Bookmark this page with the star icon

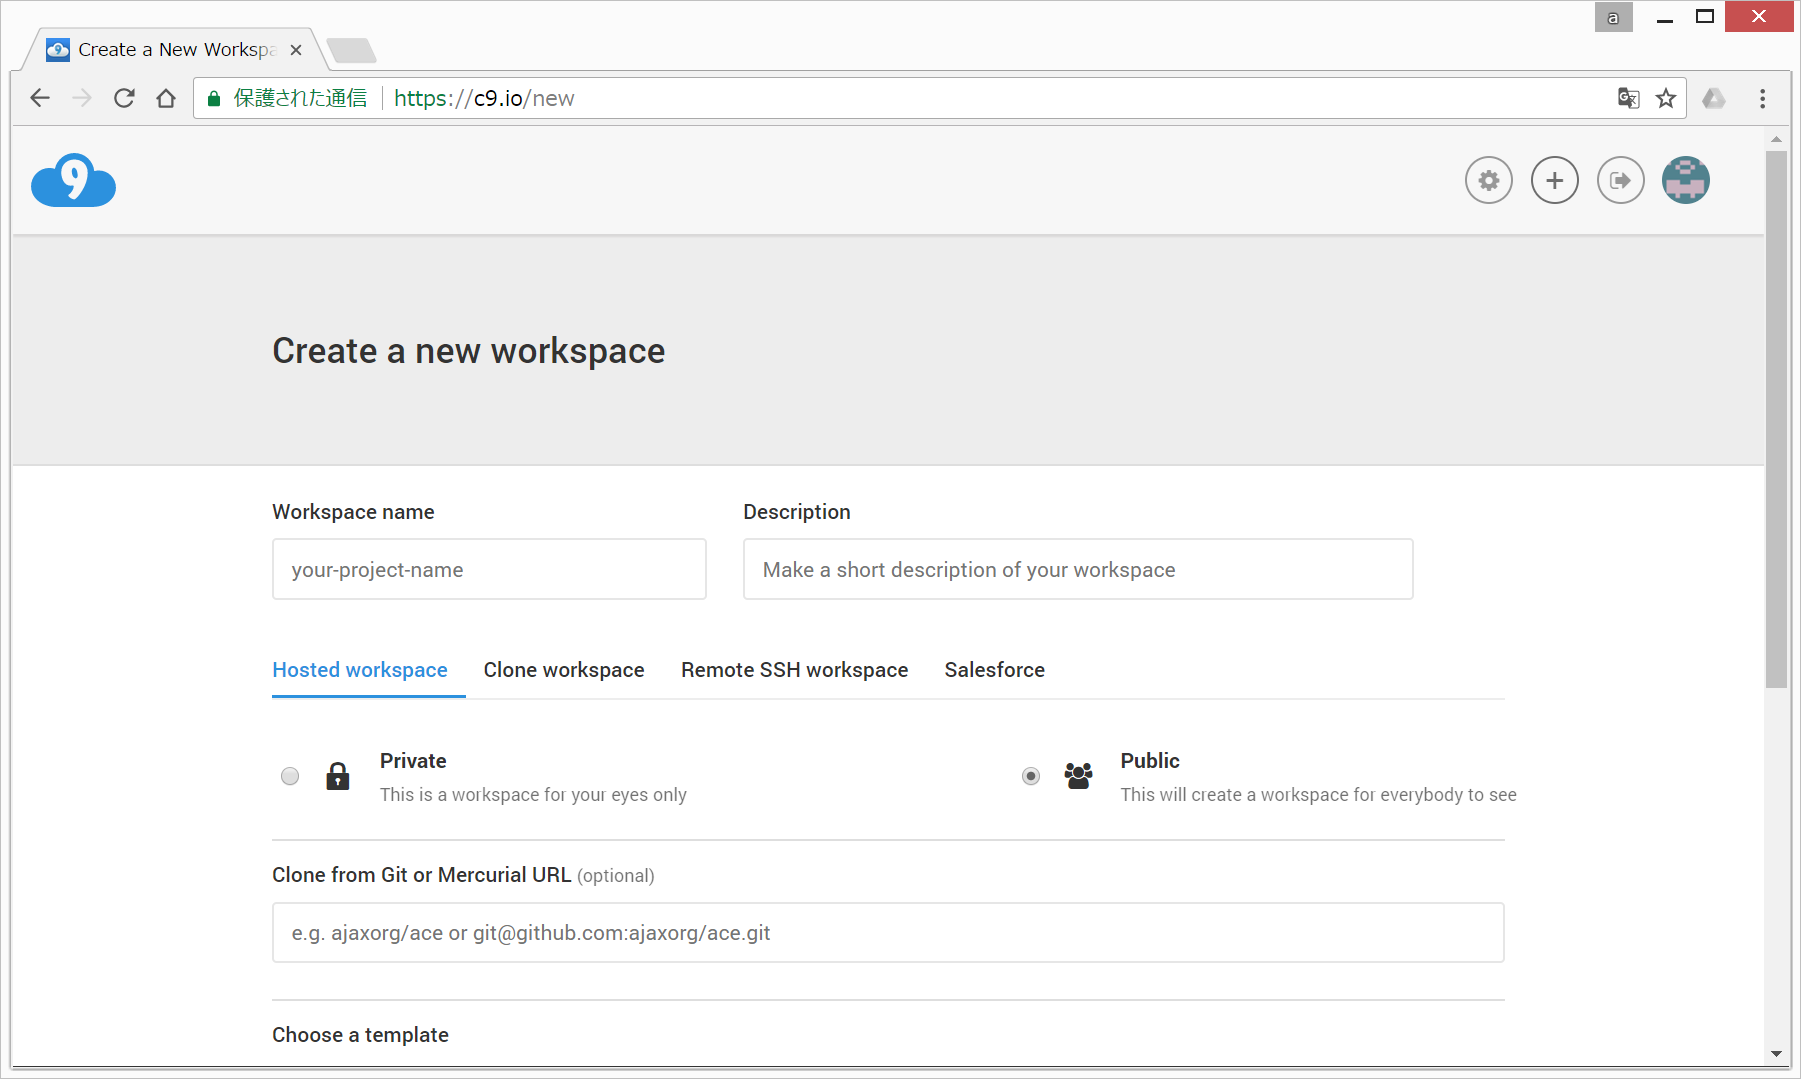pos(1665,98)
